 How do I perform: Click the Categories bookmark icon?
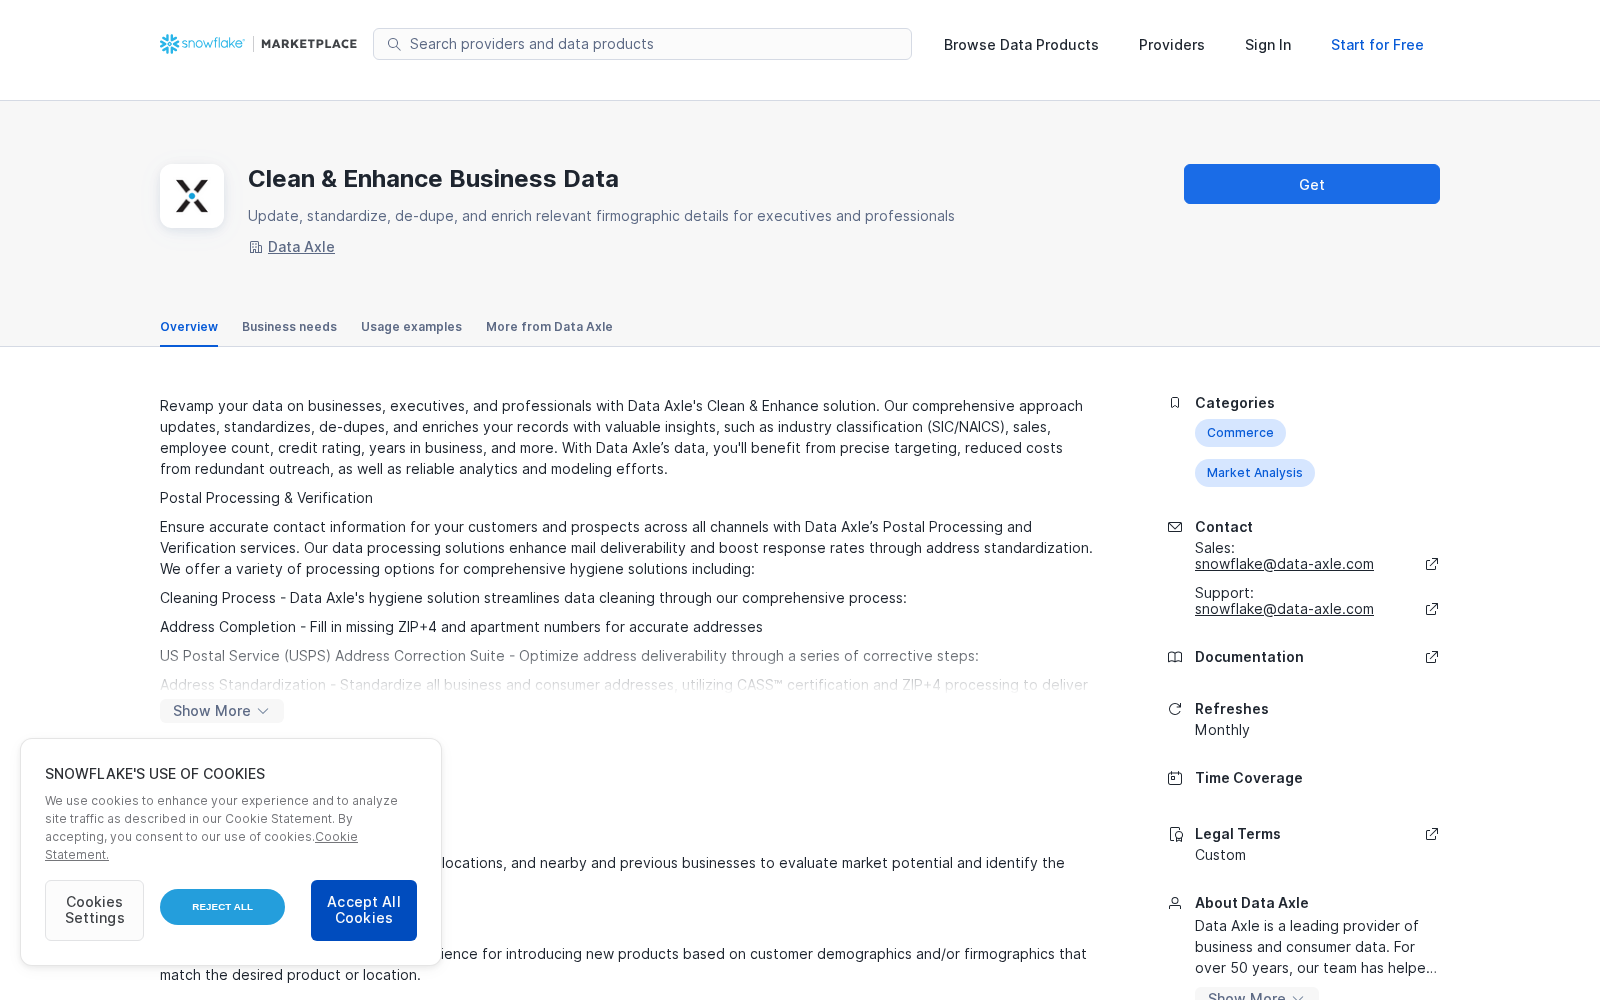pyautogui.click(x=1175, y=403)
